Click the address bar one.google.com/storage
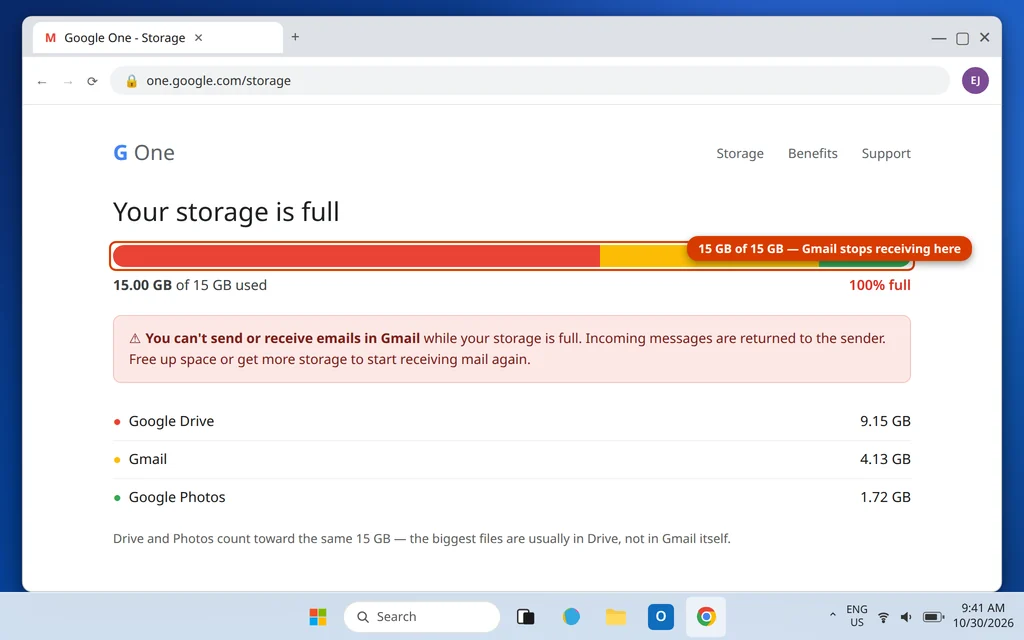1024x640 pixels. (x=530, y=80)
